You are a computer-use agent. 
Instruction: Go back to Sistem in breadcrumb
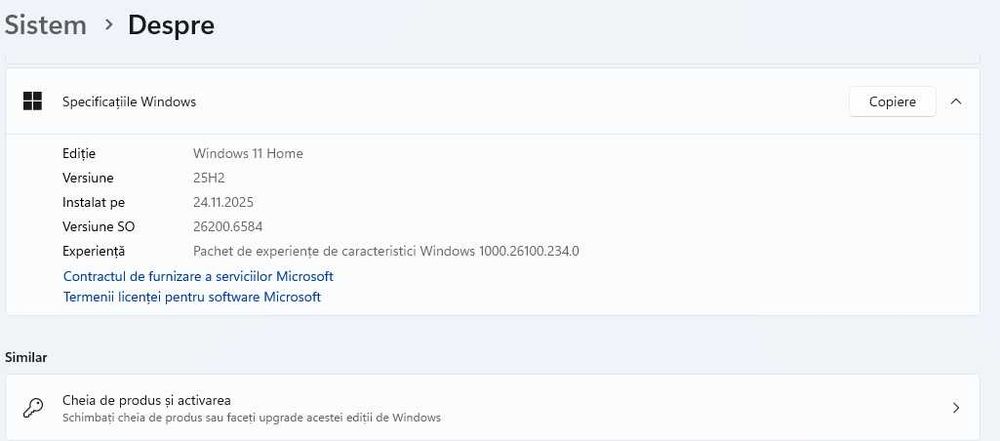45,26
